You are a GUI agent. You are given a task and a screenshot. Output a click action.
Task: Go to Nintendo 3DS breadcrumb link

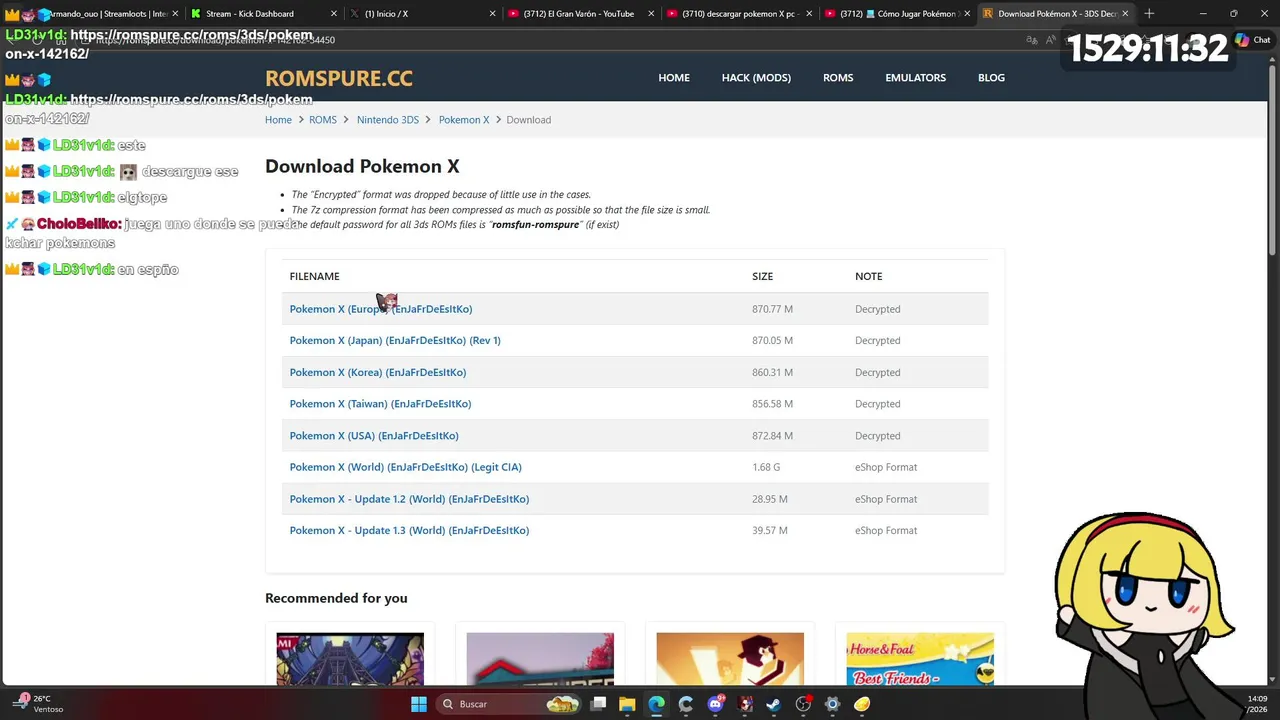click(388, 120)
